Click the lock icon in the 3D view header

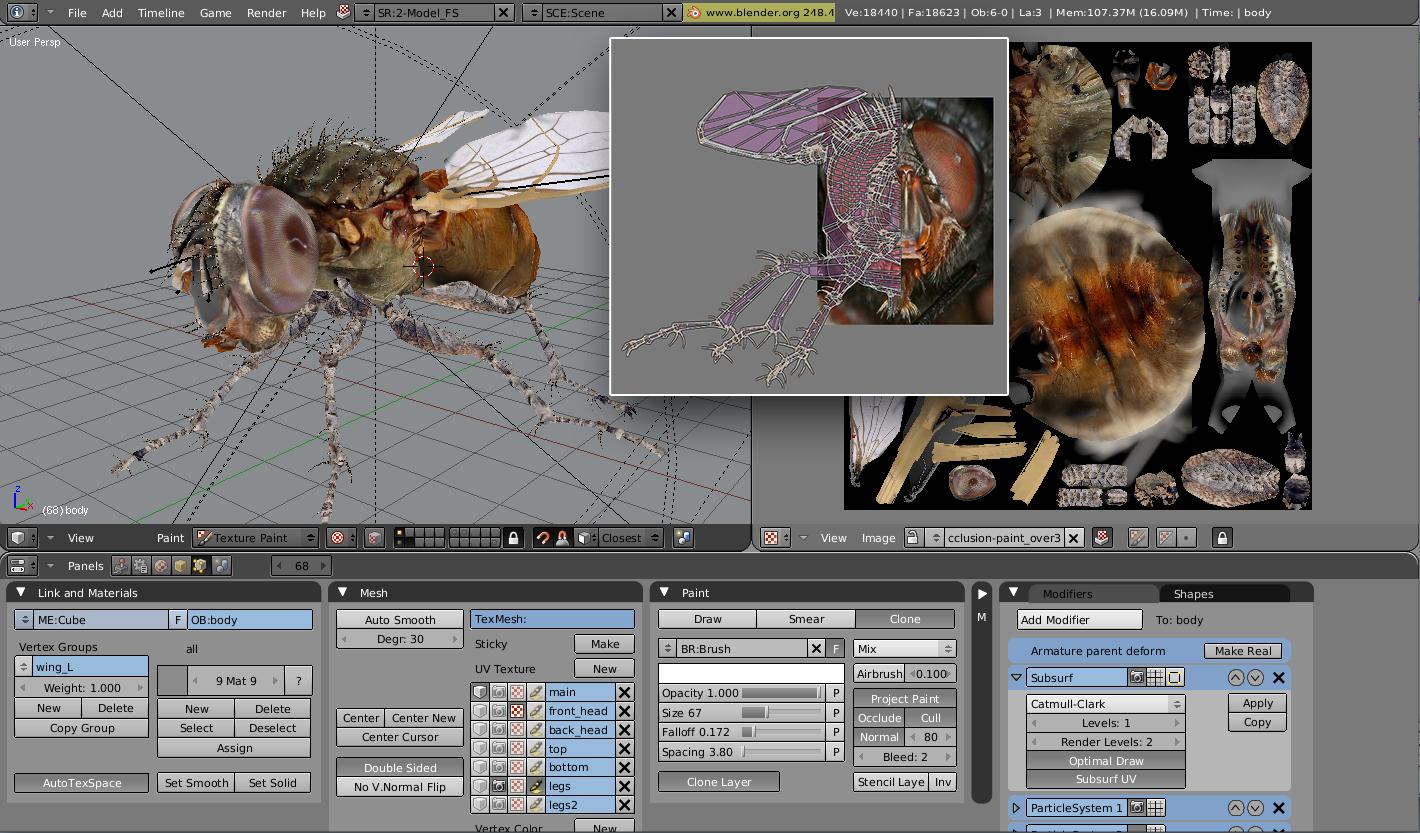pyautogui.click(x=515, y=538)
